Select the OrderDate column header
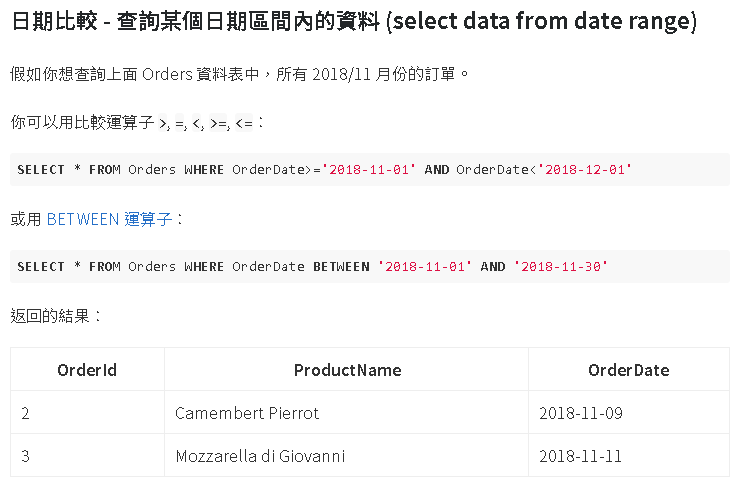746x490 pixels. (x=629, y=370)
